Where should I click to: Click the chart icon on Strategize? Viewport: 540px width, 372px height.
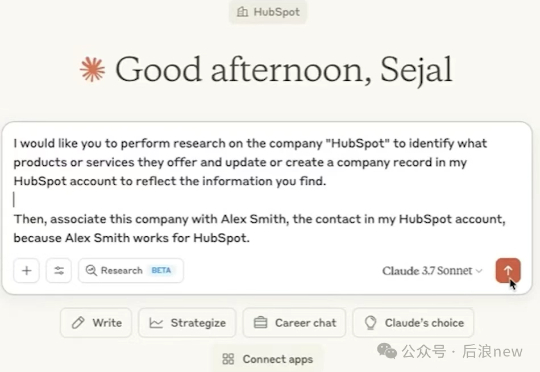tap(156, 323)
